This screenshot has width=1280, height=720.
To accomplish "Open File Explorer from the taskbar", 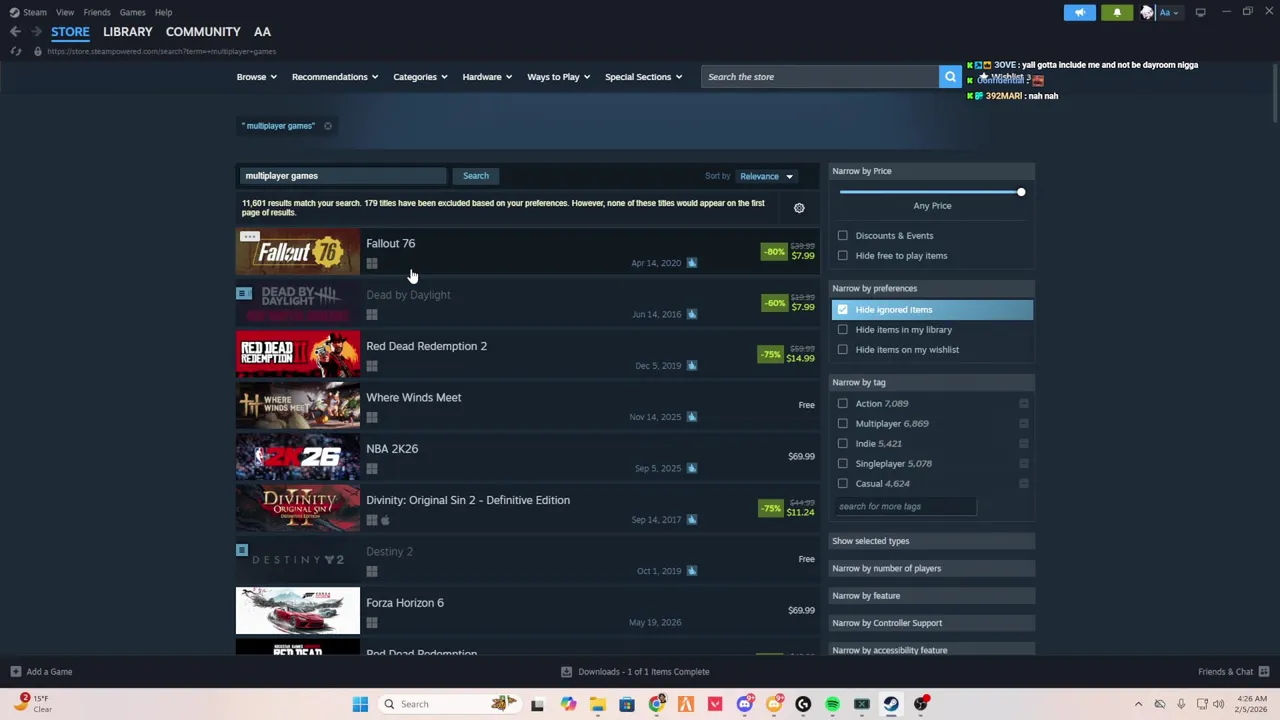I will [x=597, y=704].
